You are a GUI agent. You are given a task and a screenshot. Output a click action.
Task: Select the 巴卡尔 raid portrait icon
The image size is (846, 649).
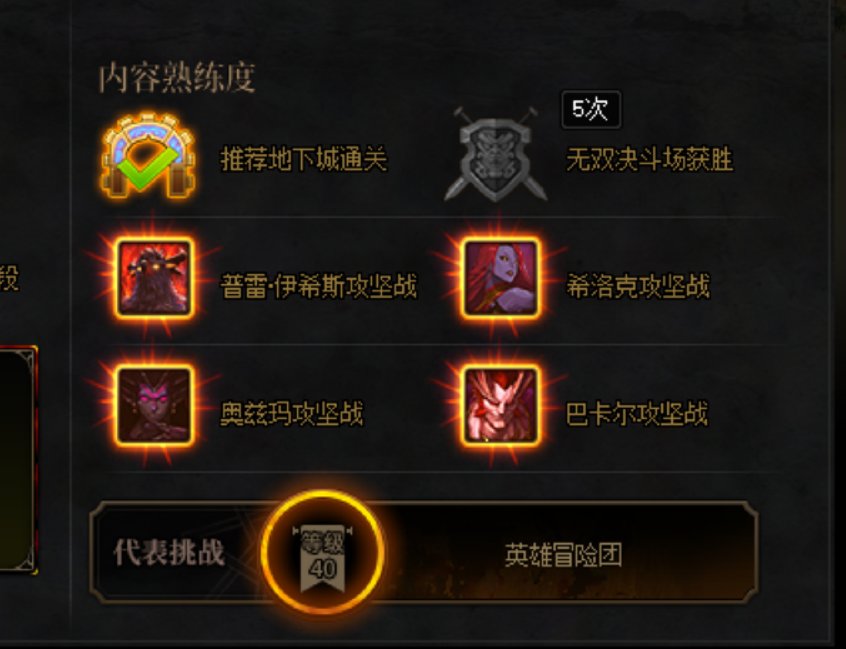click(501, 406)
